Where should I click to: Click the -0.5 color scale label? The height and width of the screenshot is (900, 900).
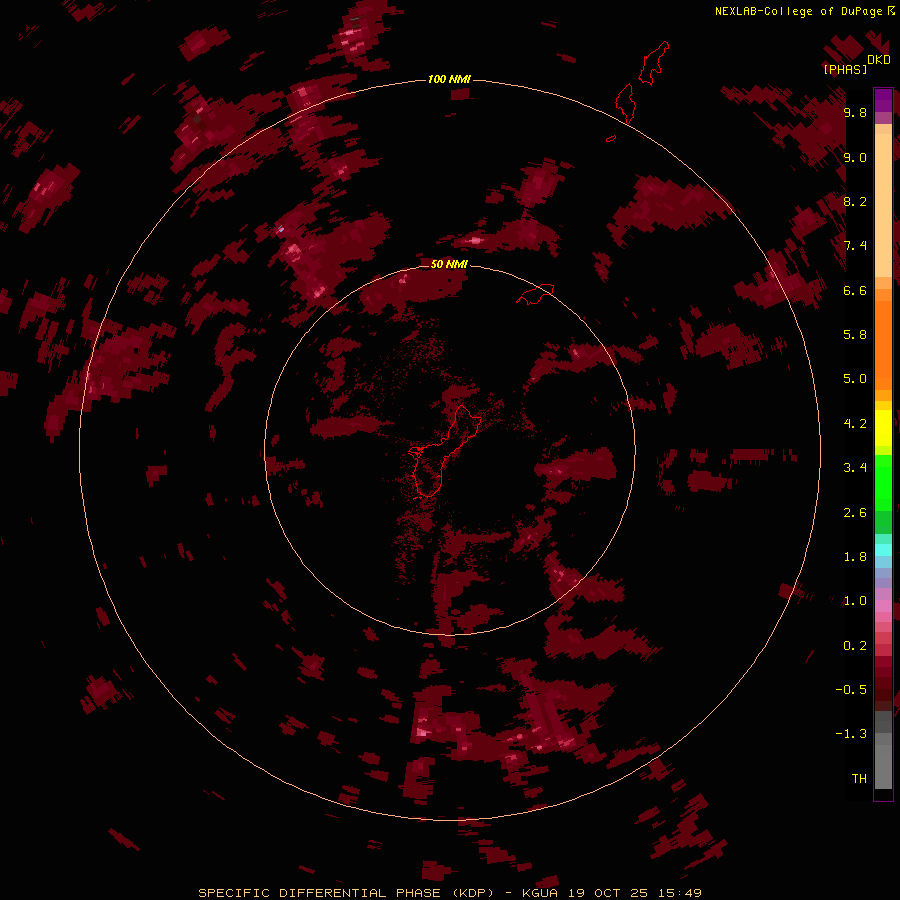click(851, 690)
